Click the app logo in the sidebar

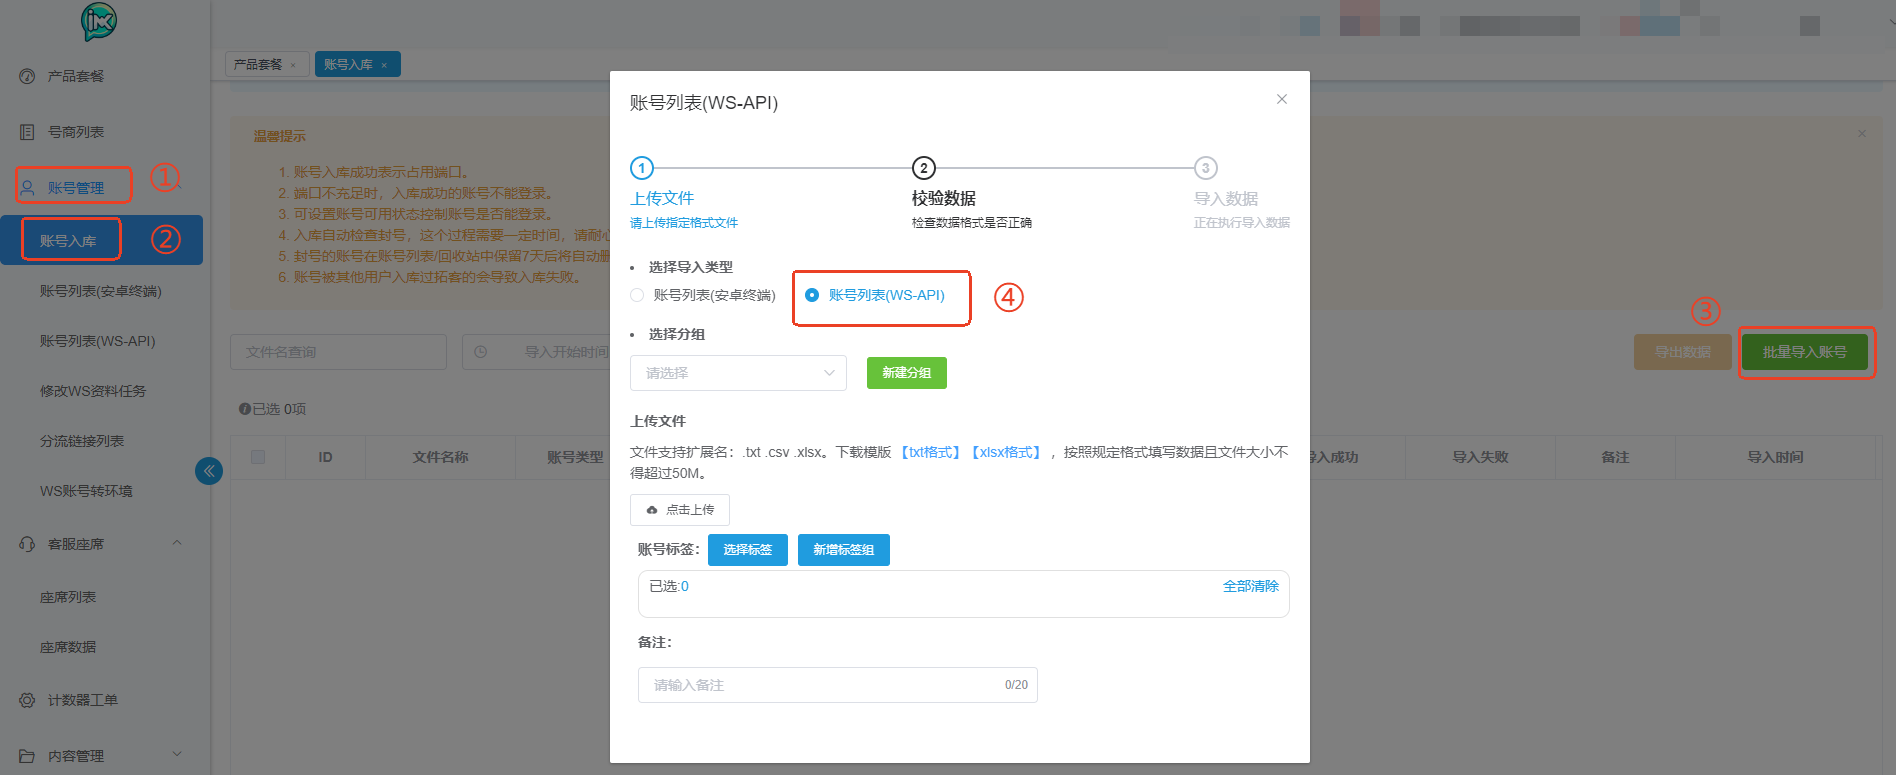[x=98, y=21]
